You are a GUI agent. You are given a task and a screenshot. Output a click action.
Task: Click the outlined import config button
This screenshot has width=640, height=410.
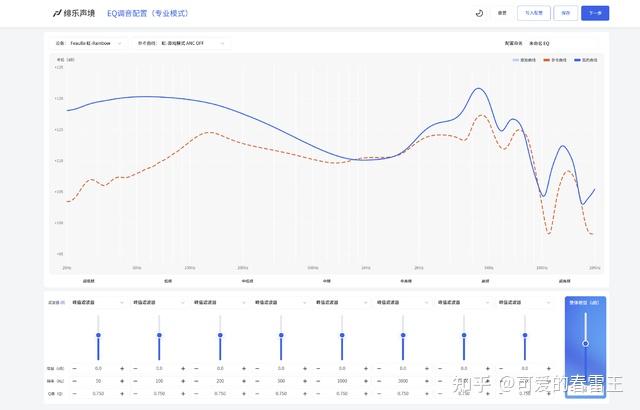(534, 13)
